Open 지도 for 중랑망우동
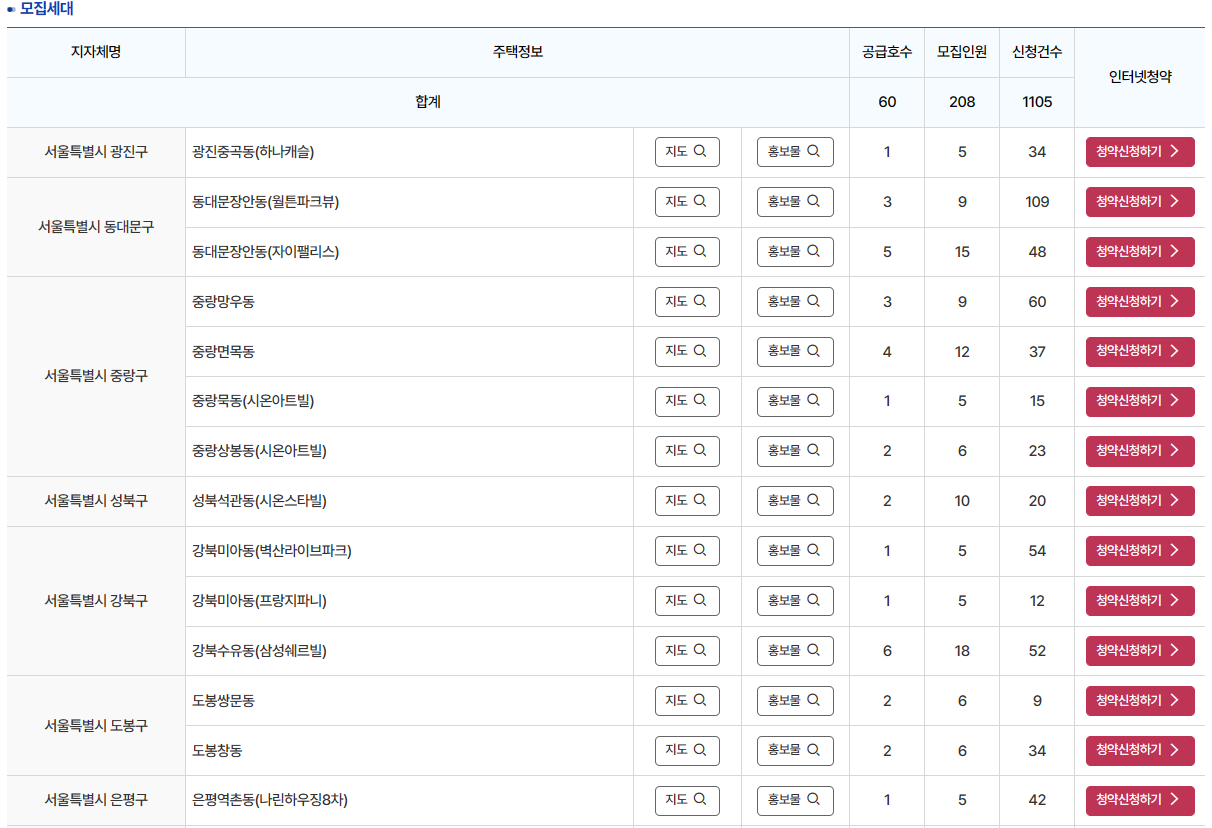 pyautogui.click(x=687, y=302)
